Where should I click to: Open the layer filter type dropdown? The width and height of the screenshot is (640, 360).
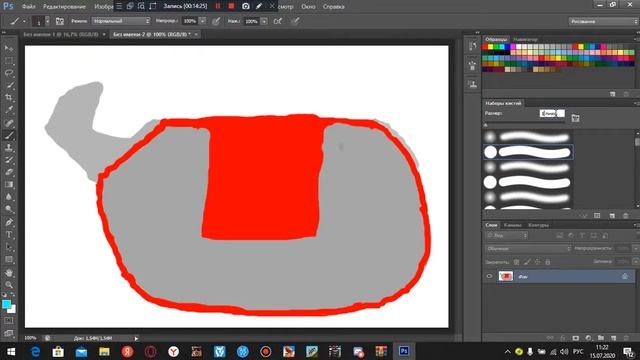507,236
